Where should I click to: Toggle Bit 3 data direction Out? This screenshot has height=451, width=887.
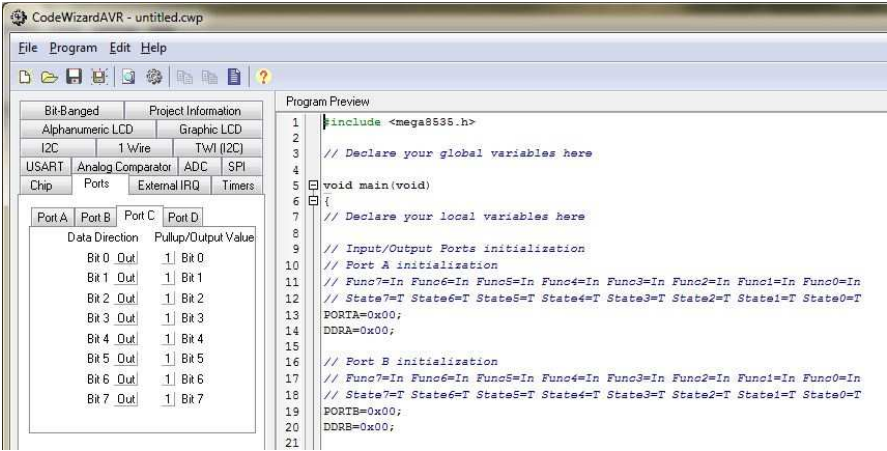(126, 319)
